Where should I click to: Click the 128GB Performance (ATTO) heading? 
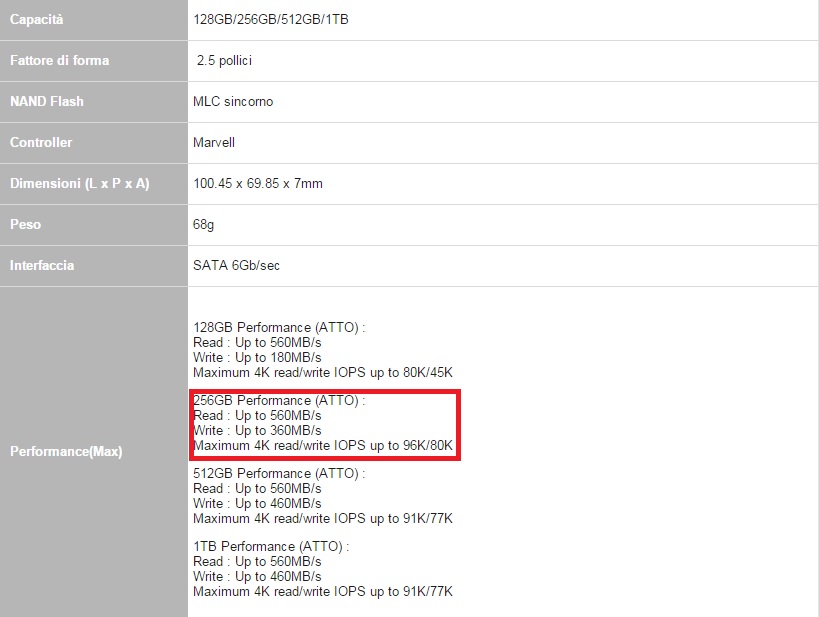pyautogui.click(x=278, y=327)
